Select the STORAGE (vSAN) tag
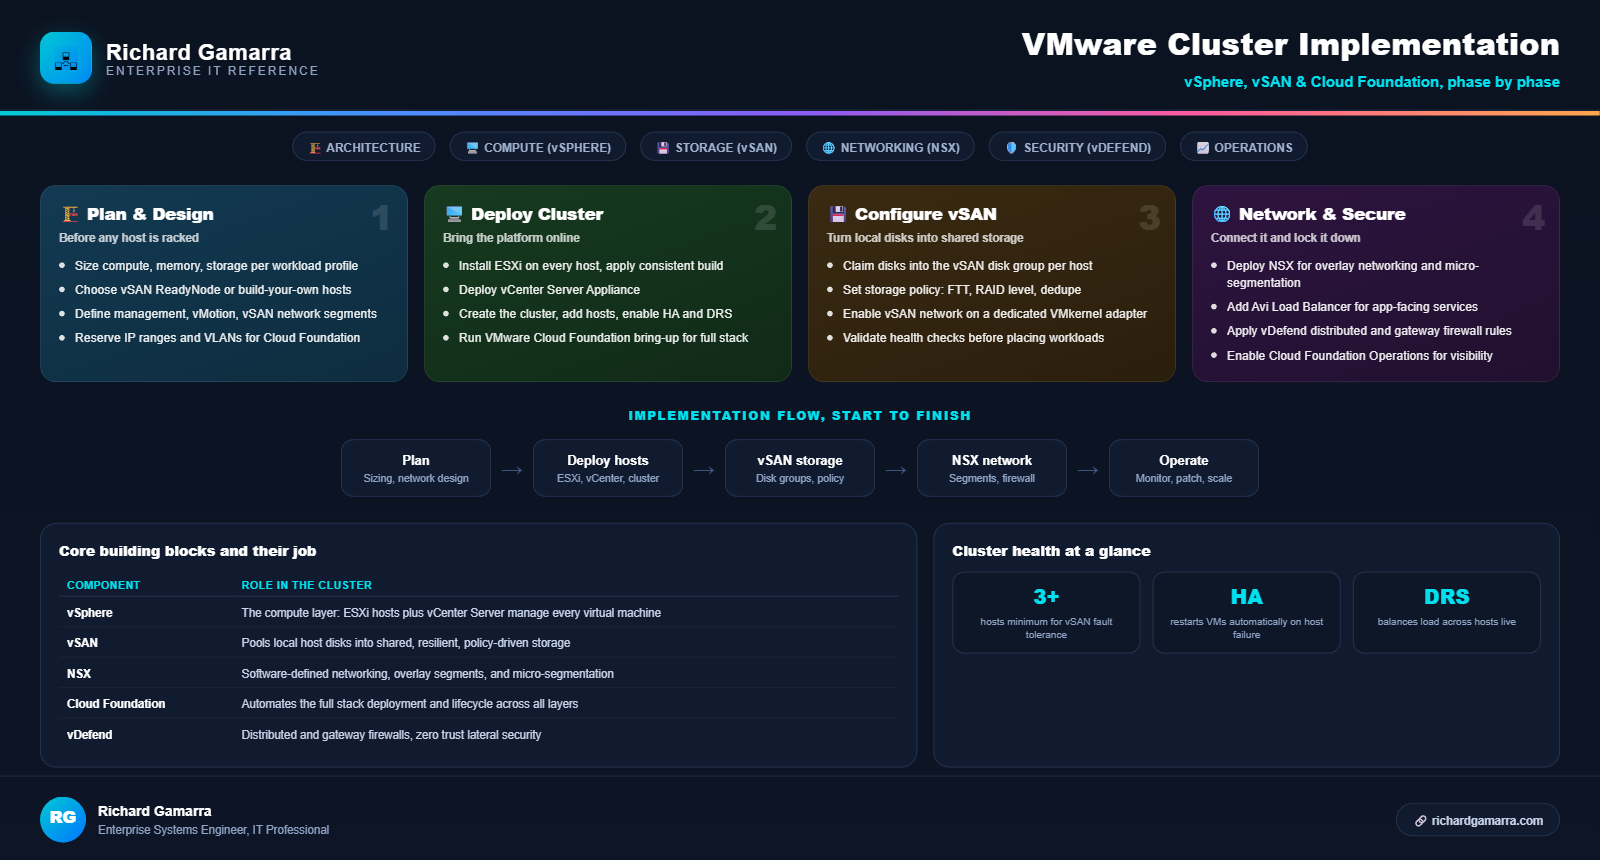1600x860 pixels. pyautogui.click(x=716, y=147)
